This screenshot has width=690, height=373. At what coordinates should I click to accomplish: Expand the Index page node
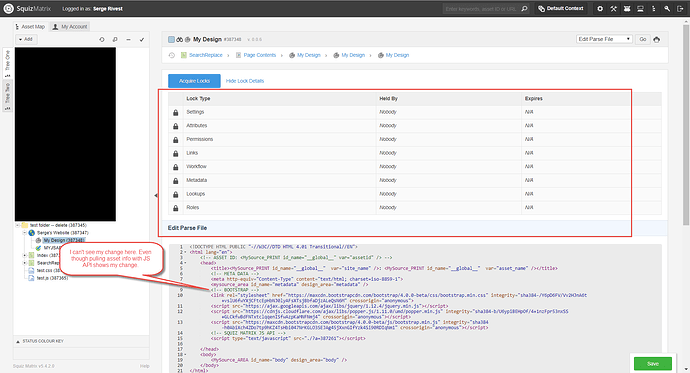[x=25, y=255]
